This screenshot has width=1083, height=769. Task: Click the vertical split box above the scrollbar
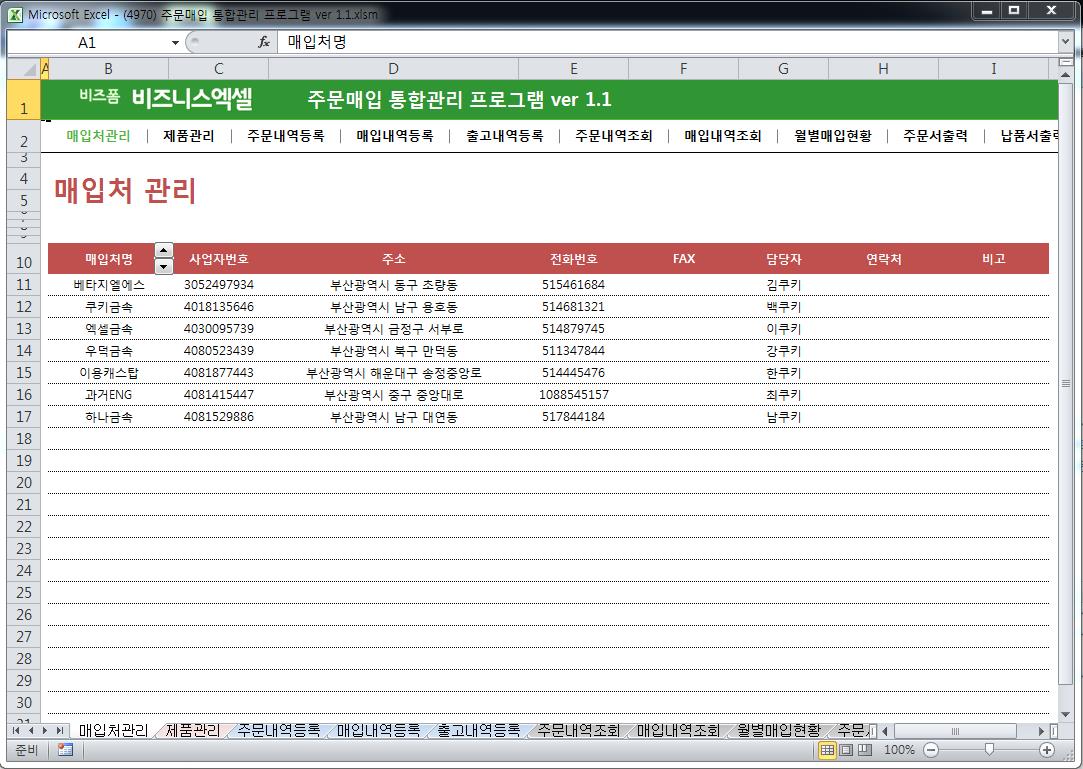(x=1066, y=61)
